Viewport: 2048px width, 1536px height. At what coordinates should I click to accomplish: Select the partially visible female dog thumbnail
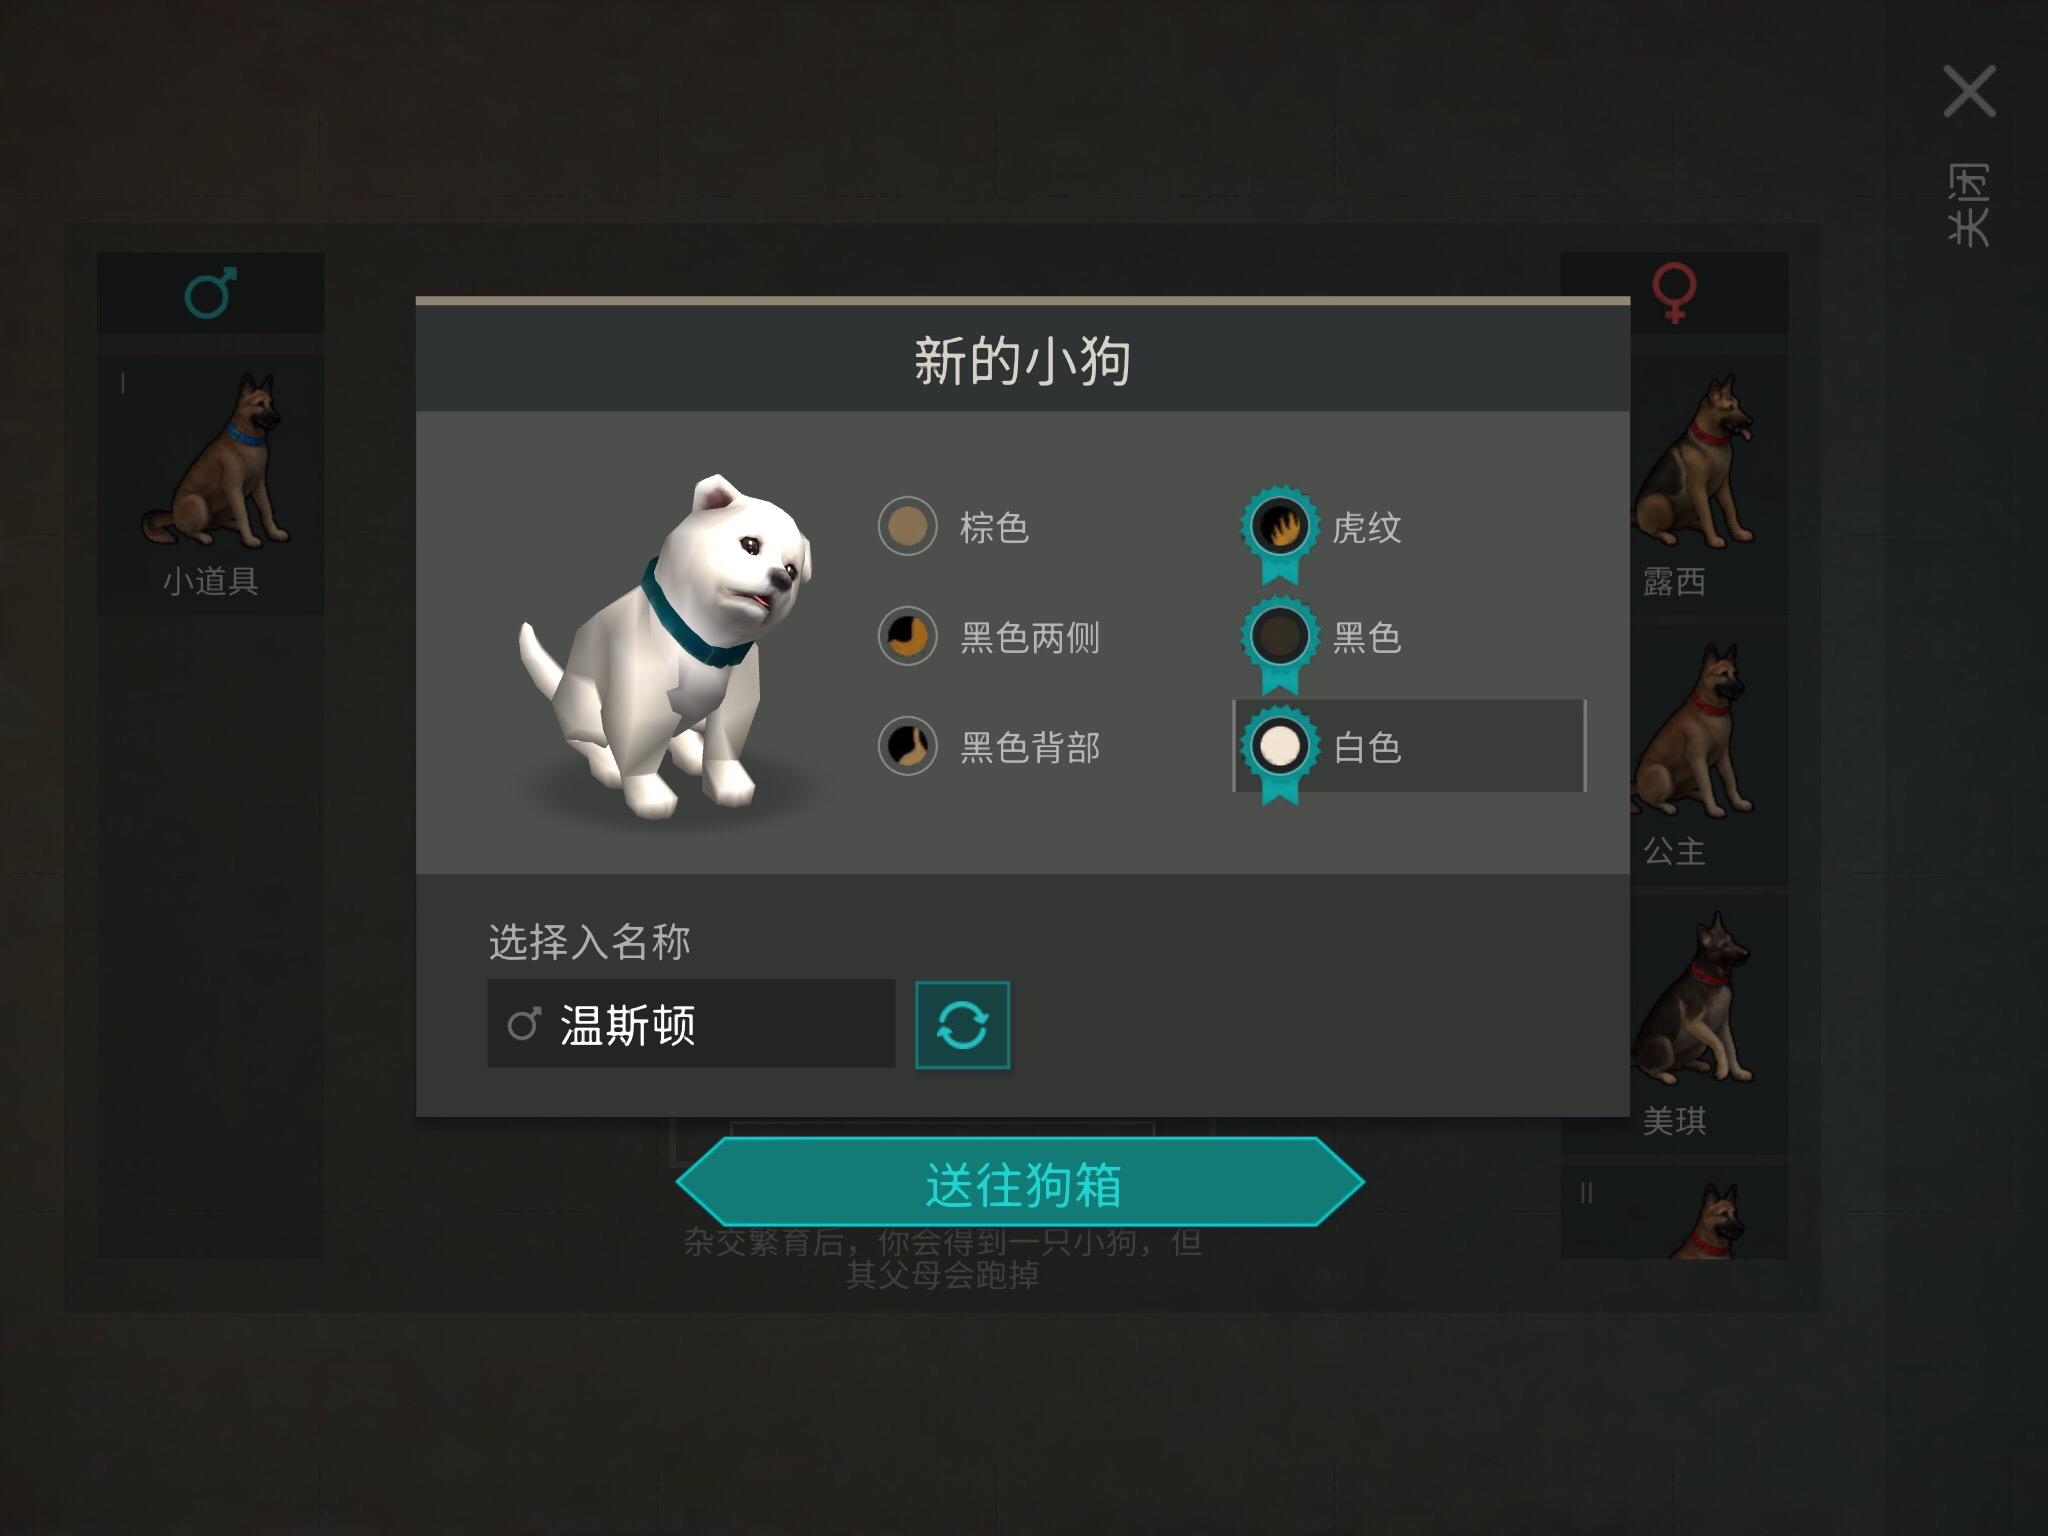[1674, 1211]
